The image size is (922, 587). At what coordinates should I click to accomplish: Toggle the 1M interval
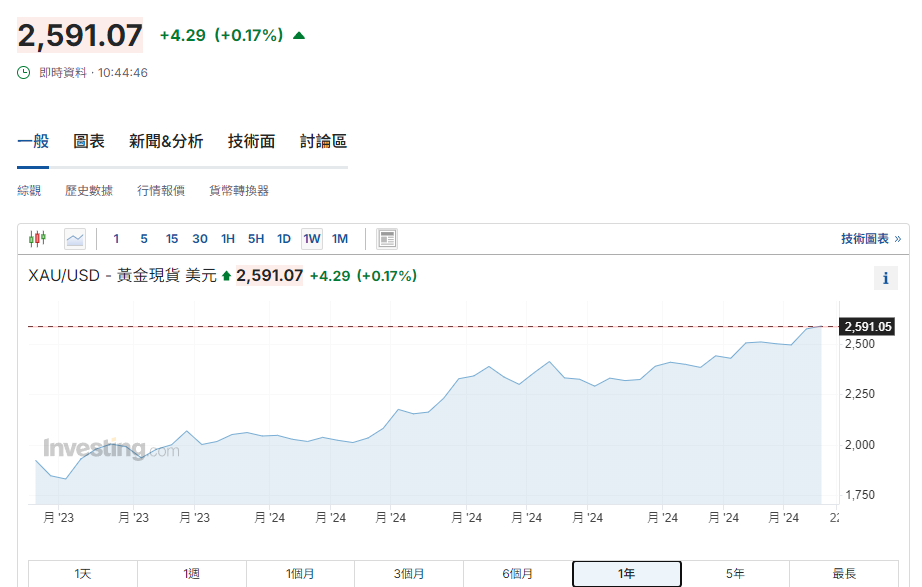point(339,238)
